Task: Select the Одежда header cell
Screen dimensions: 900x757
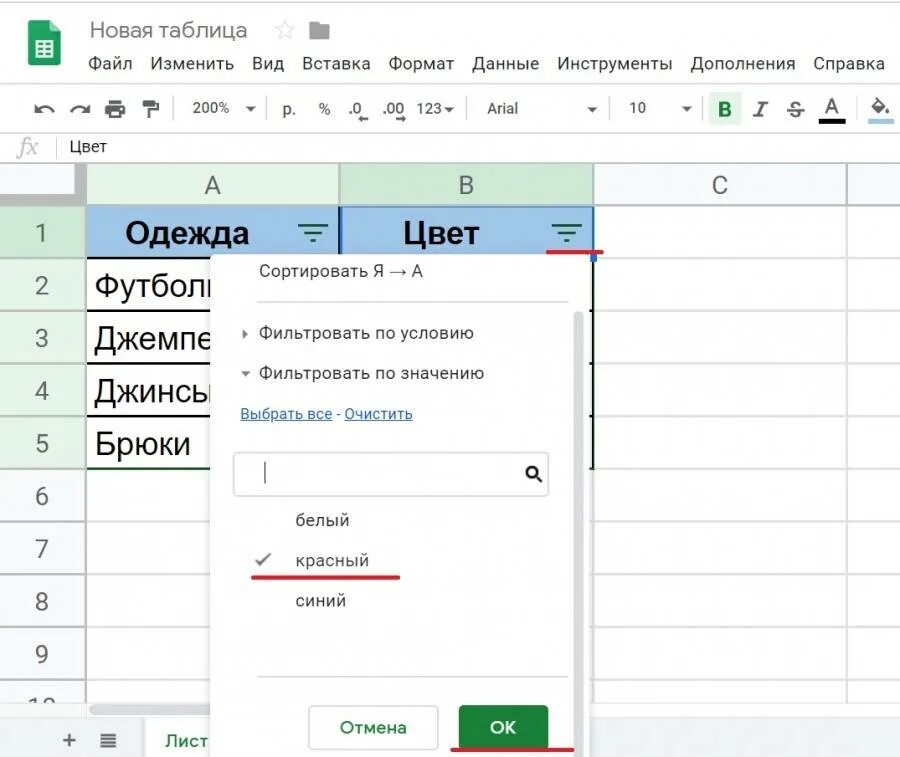Action: click(x=212, y=232)
